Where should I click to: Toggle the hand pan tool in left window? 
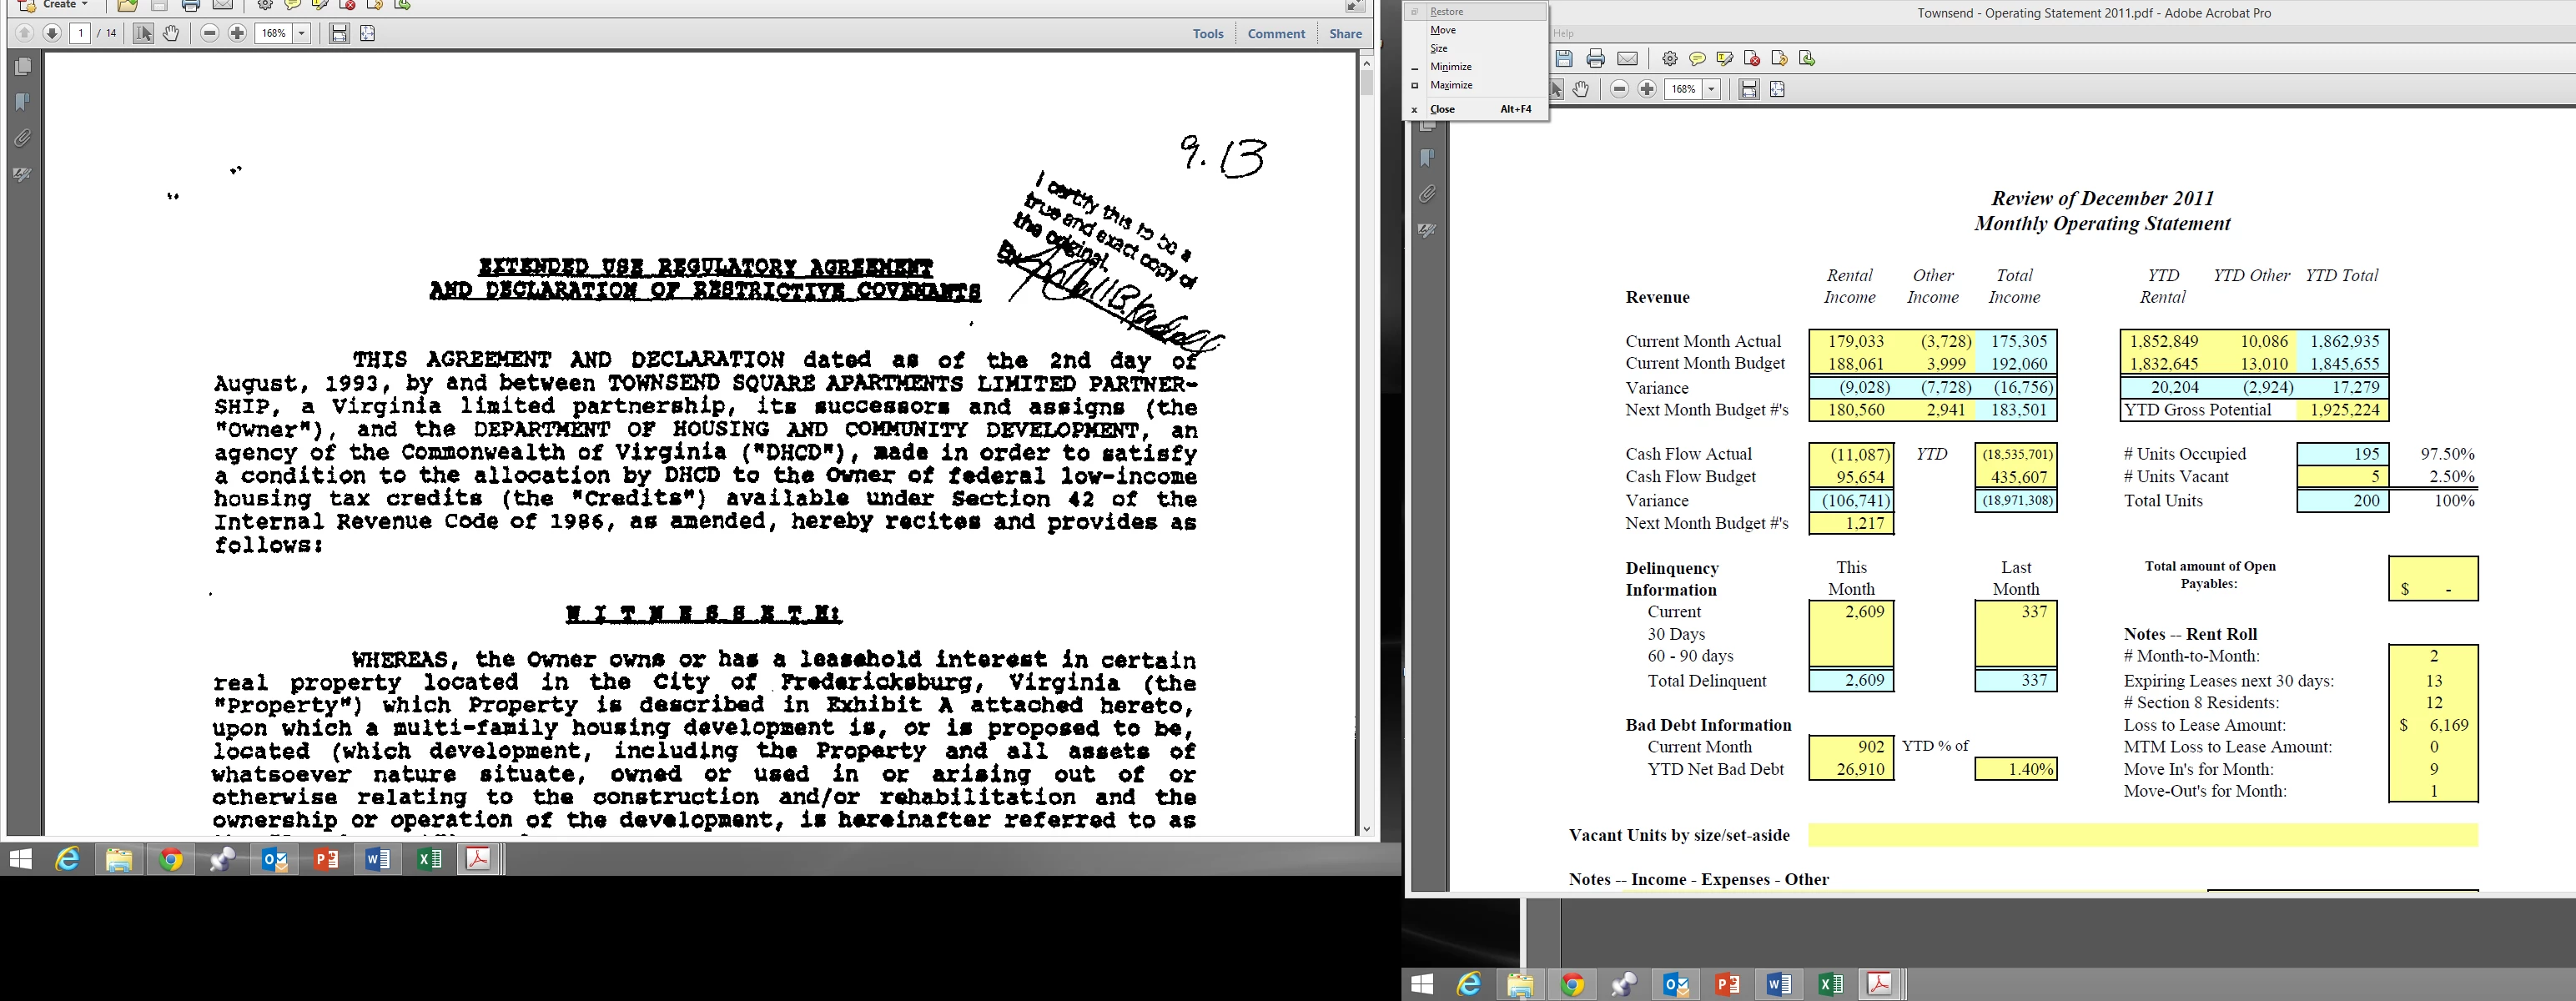pos(171,33)
